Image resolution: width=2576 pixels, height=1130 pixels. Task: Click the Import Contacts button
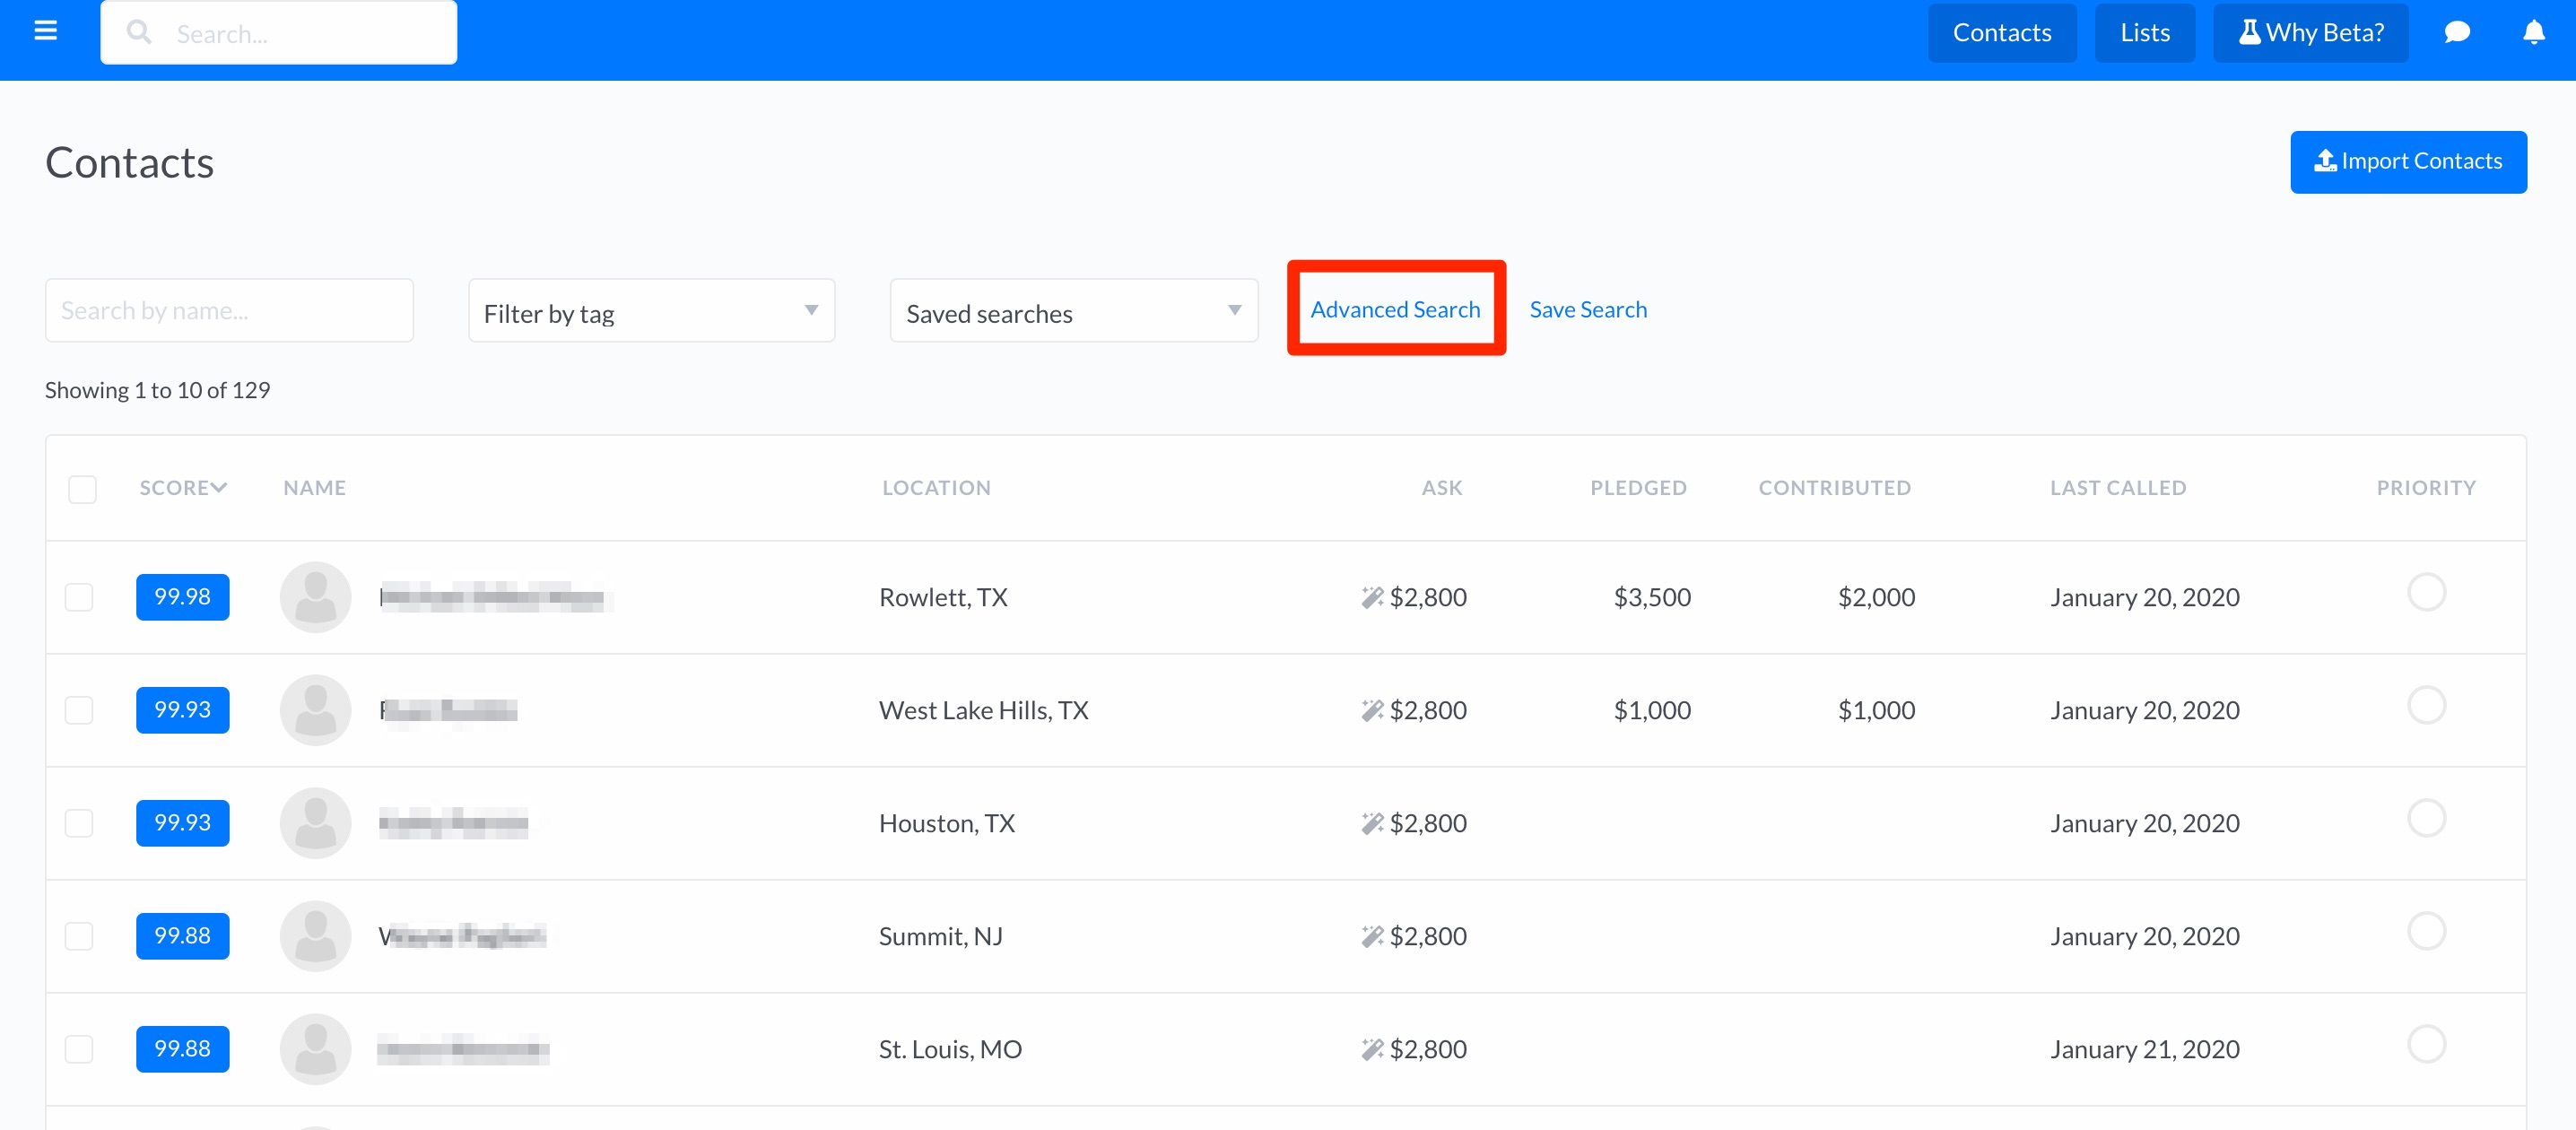(2408, 162)
